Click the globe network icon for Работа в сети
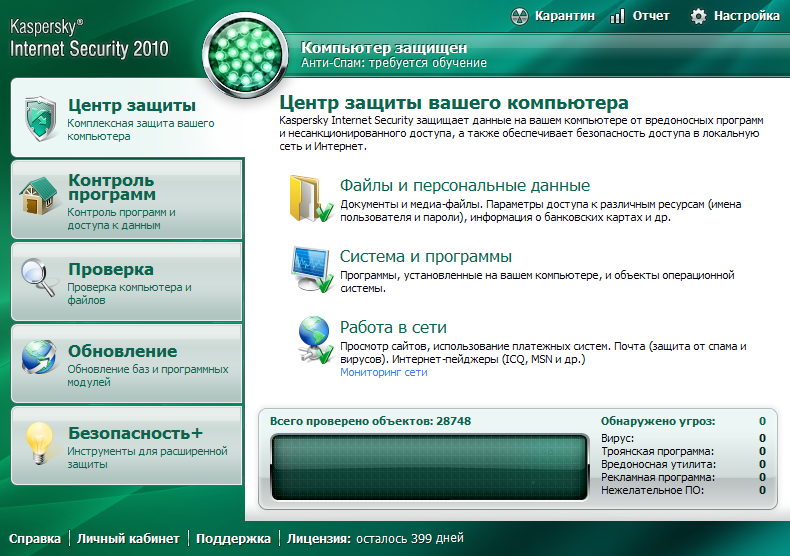Viewport: 790px width, 556px height. coord(315,340)
